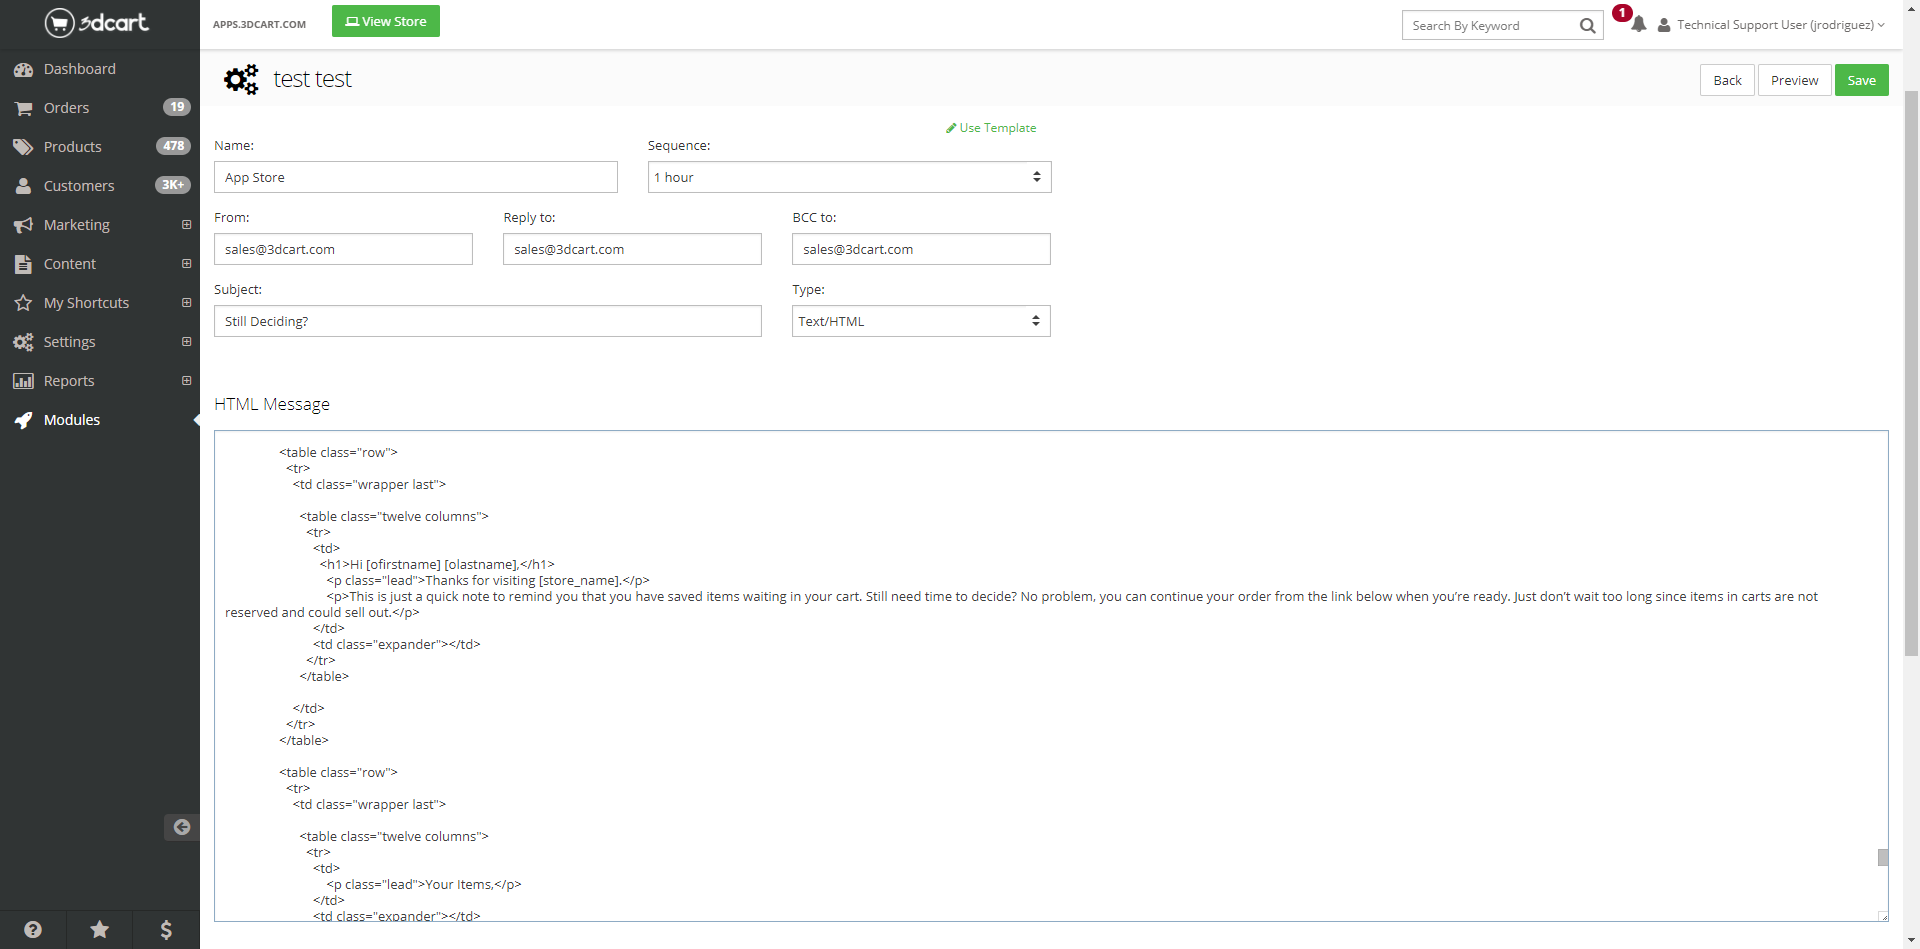
Task: Open the Sequence dropdown
Action: pyautogui.click(x=849, y=177)
